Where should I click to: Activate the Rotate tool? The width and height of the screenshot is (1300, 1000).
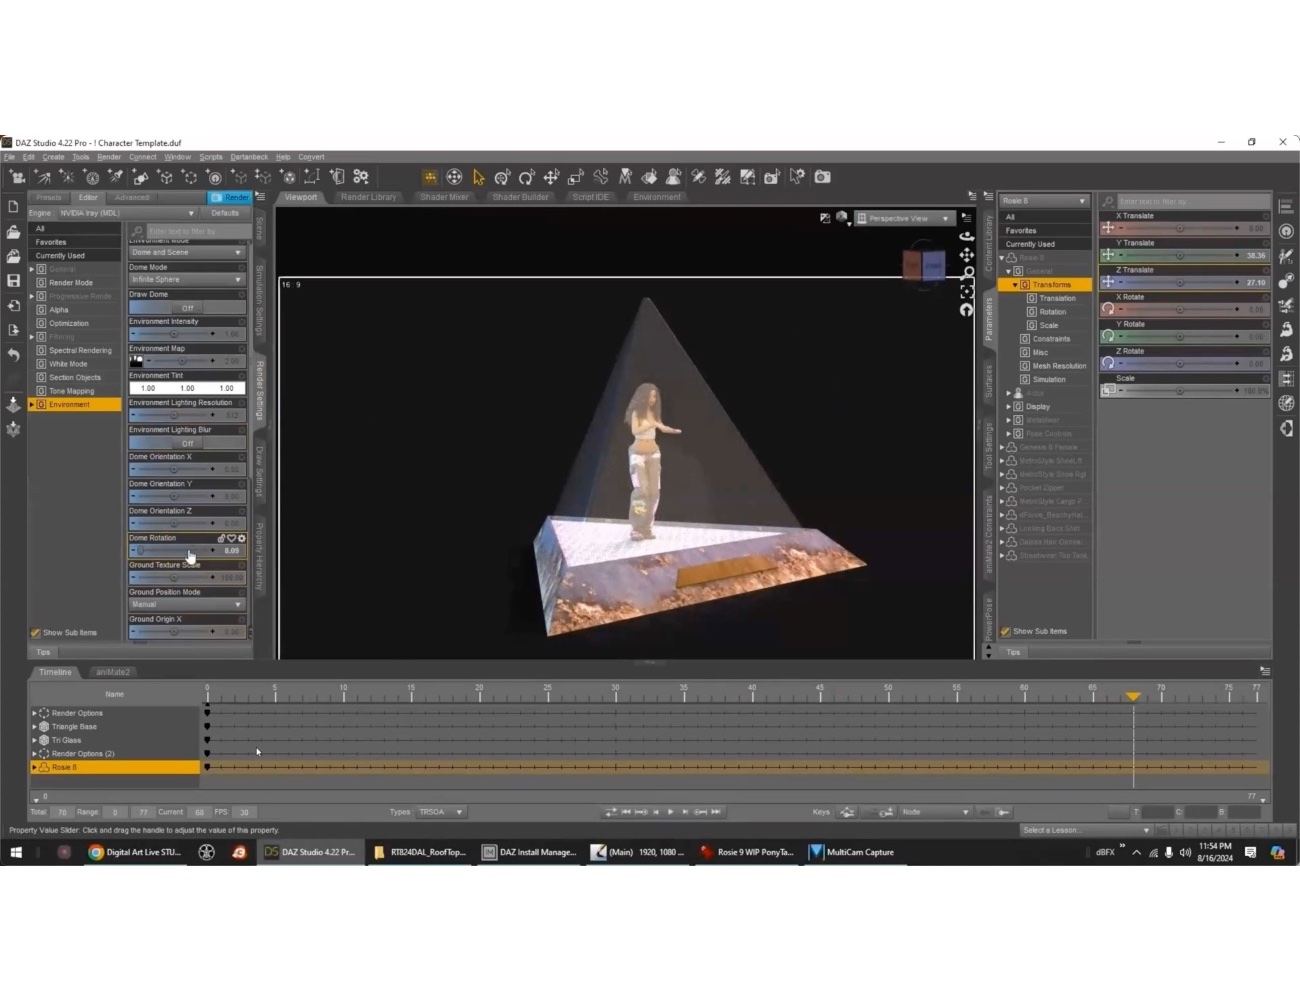pos(527,177)
